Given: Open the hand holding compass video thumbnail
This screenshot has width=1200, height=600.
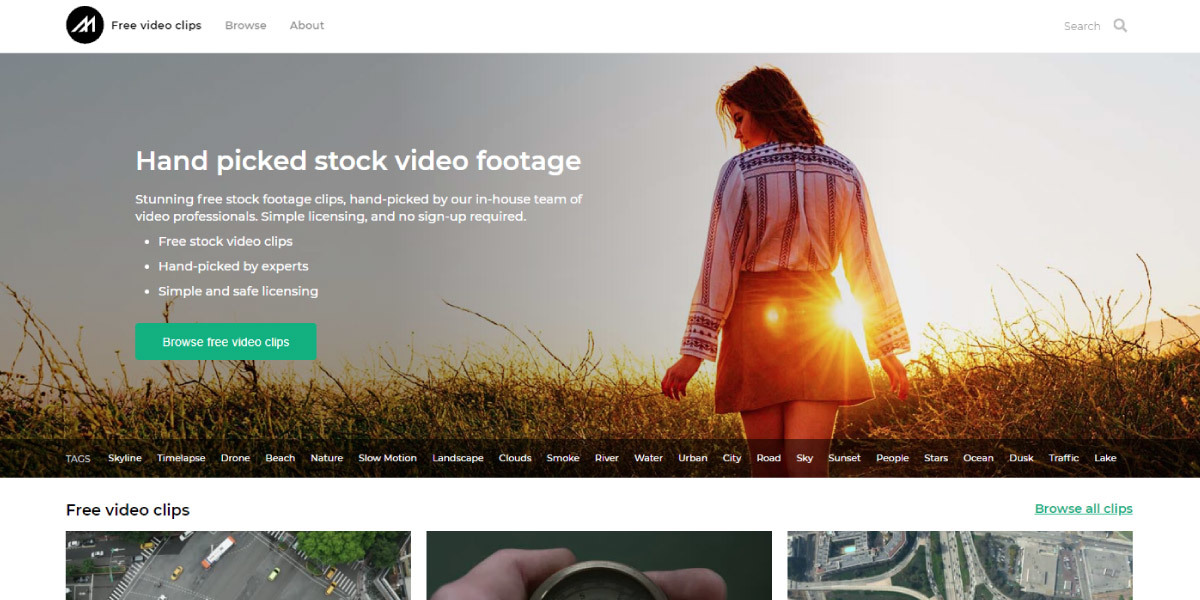Looking at the screenshot, I should 599,565.
